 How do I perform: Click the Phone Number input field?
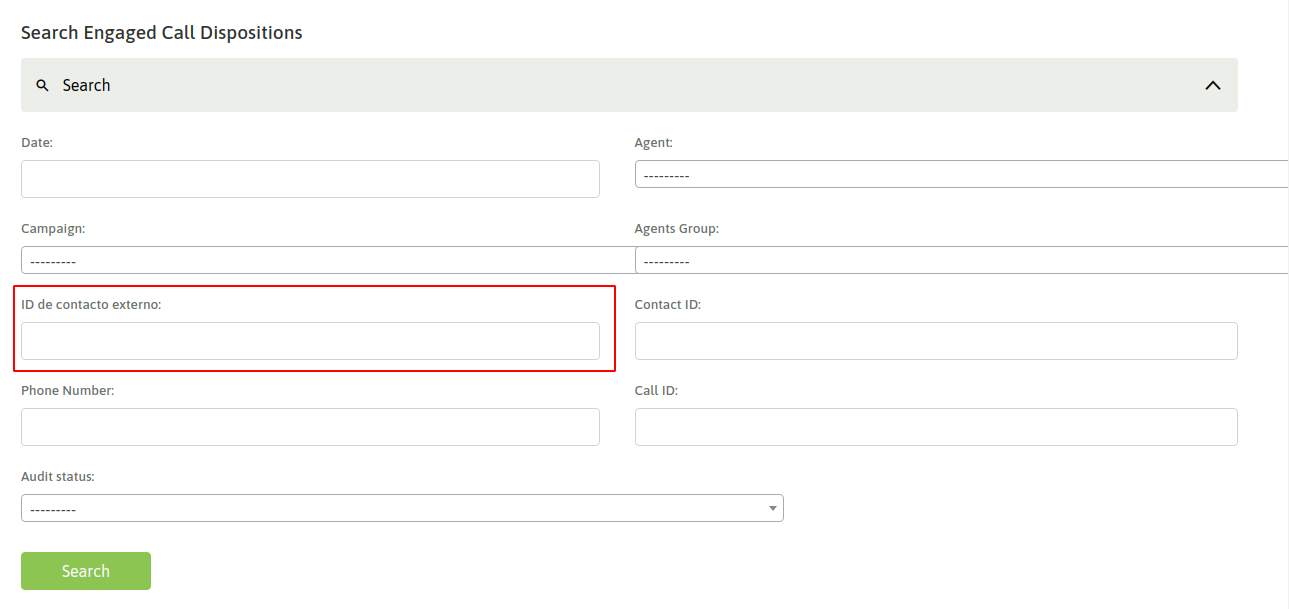click(310, 427)
